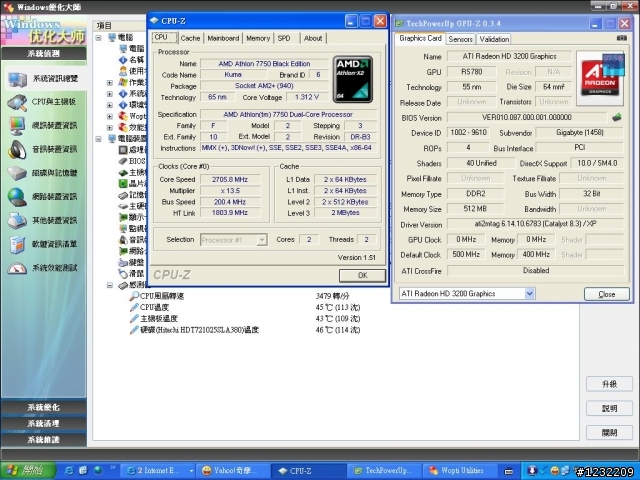640x480 pixels.
Task: Click the GPU name field ATI Radeon HD 3200
Action: (509, 56)
